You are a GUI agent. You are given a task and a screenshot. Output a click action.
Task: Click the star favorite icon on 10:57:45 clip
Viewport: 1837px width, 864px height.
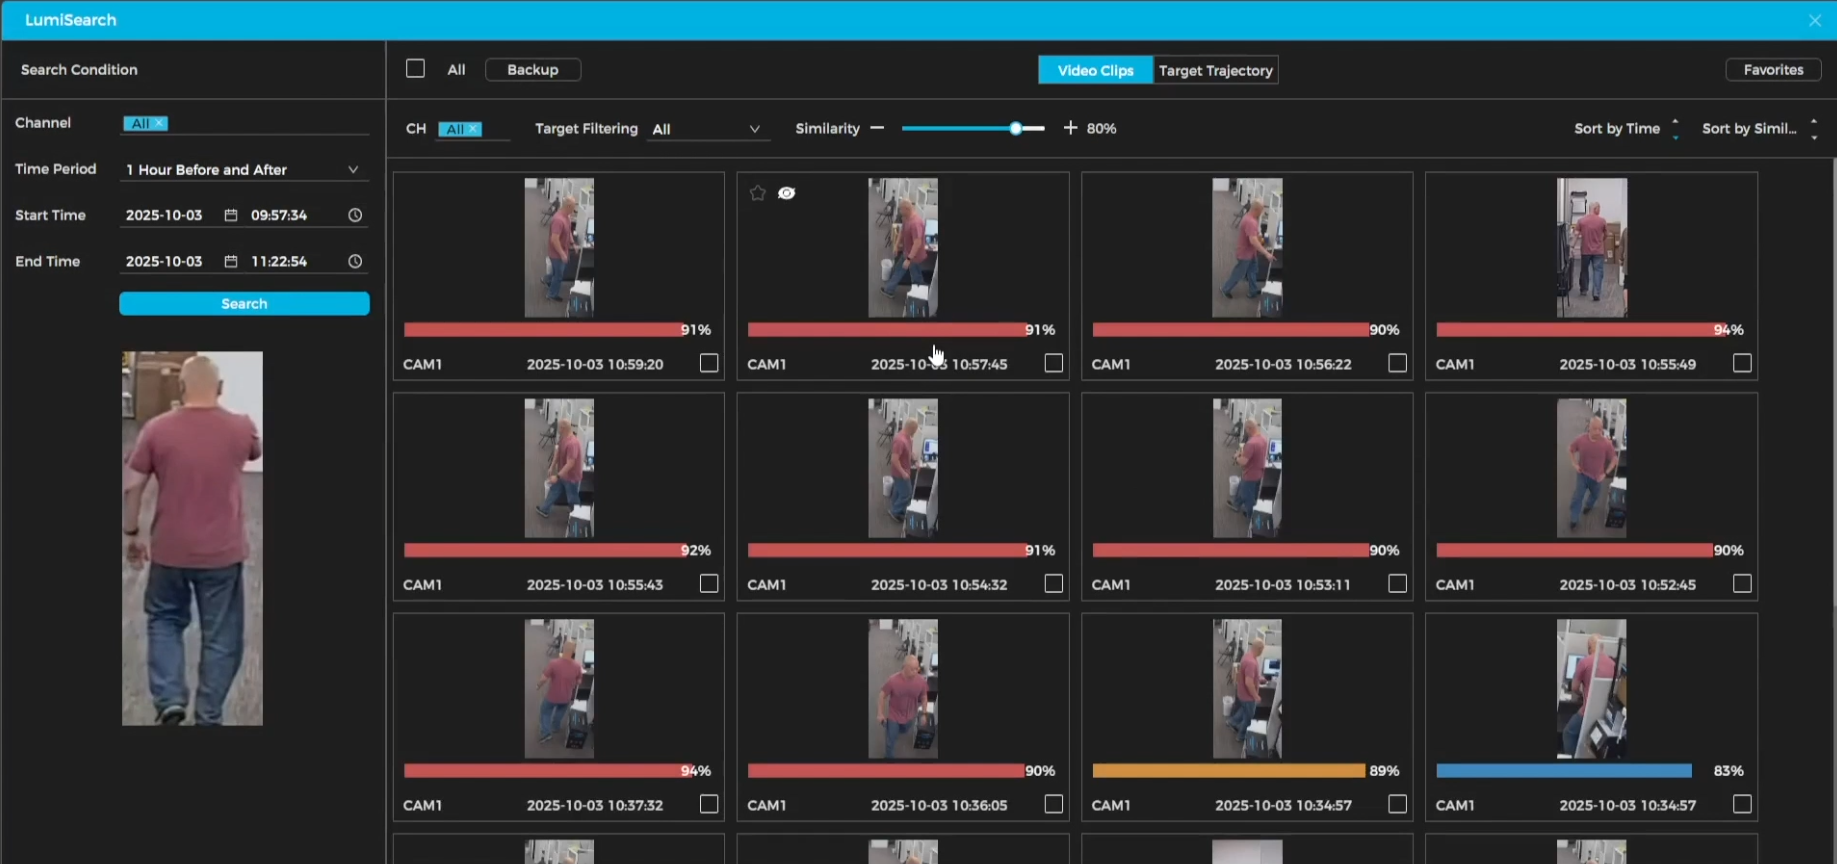(758, 193)
